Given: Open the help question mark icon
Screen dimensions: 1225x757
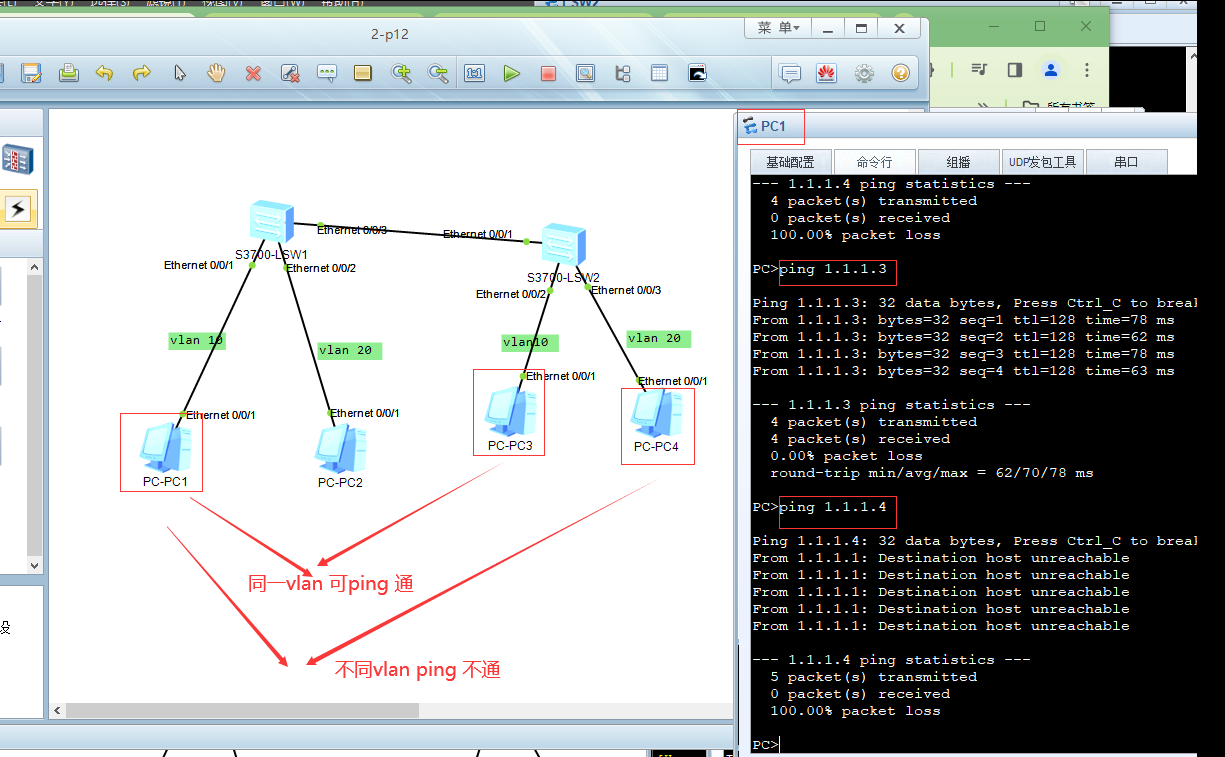Looking at the screenshot, I should click(x=900, y=73).
